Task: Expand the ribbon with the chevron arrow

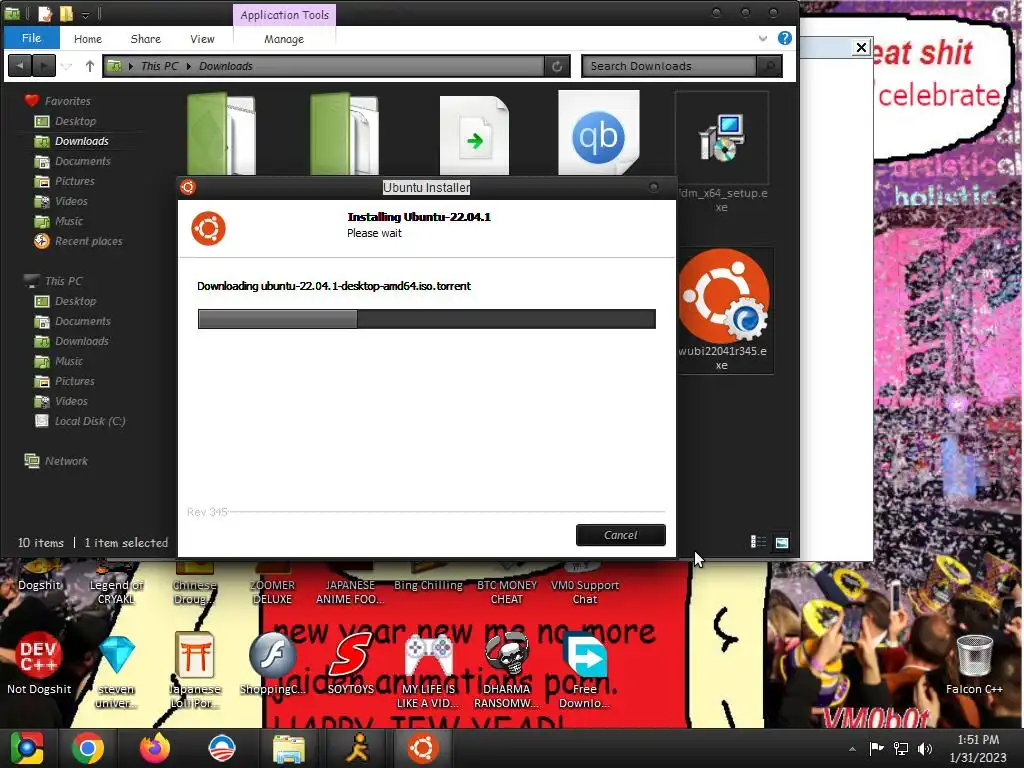Action: click(x=762, y=39)
